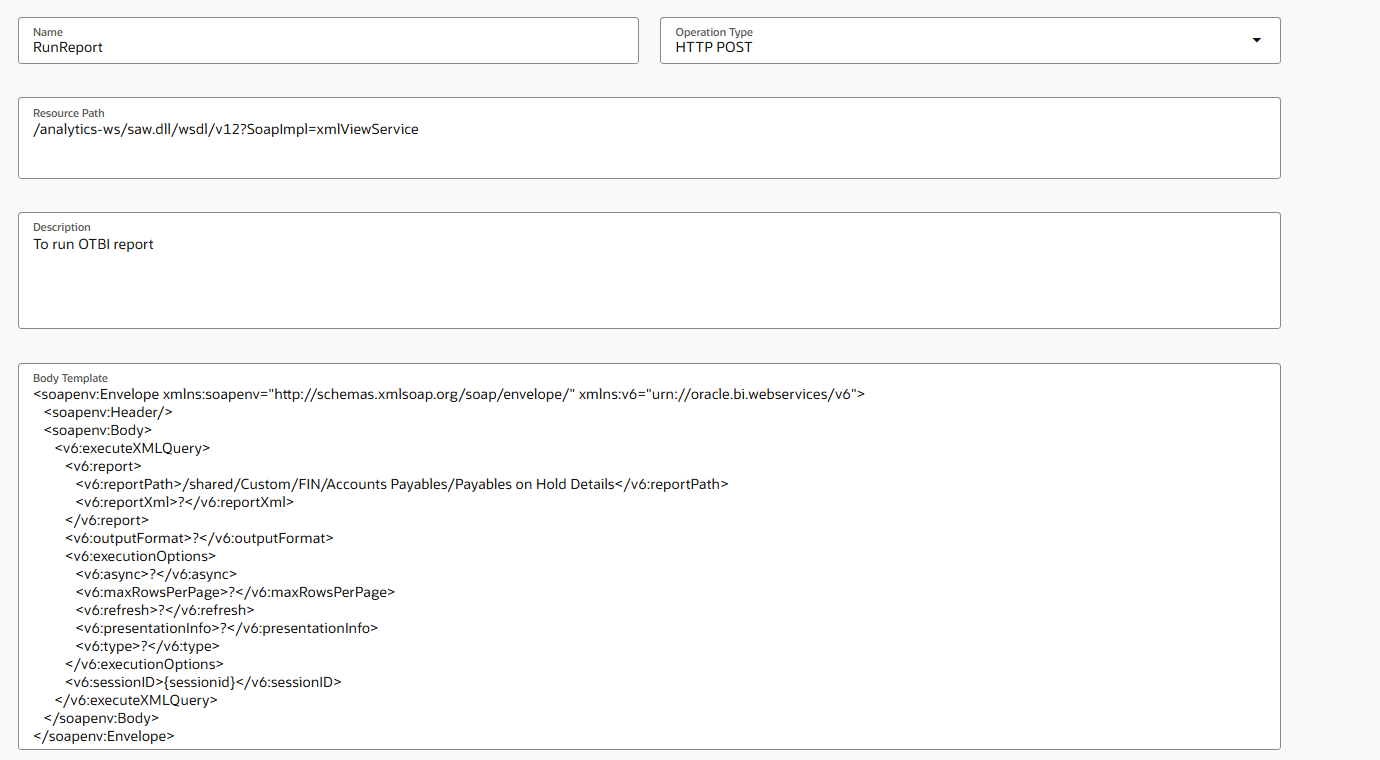The image size is (1380, 760).
Task: Click the v6:sessionID {sessionid} line
Action: coord(203,682)
